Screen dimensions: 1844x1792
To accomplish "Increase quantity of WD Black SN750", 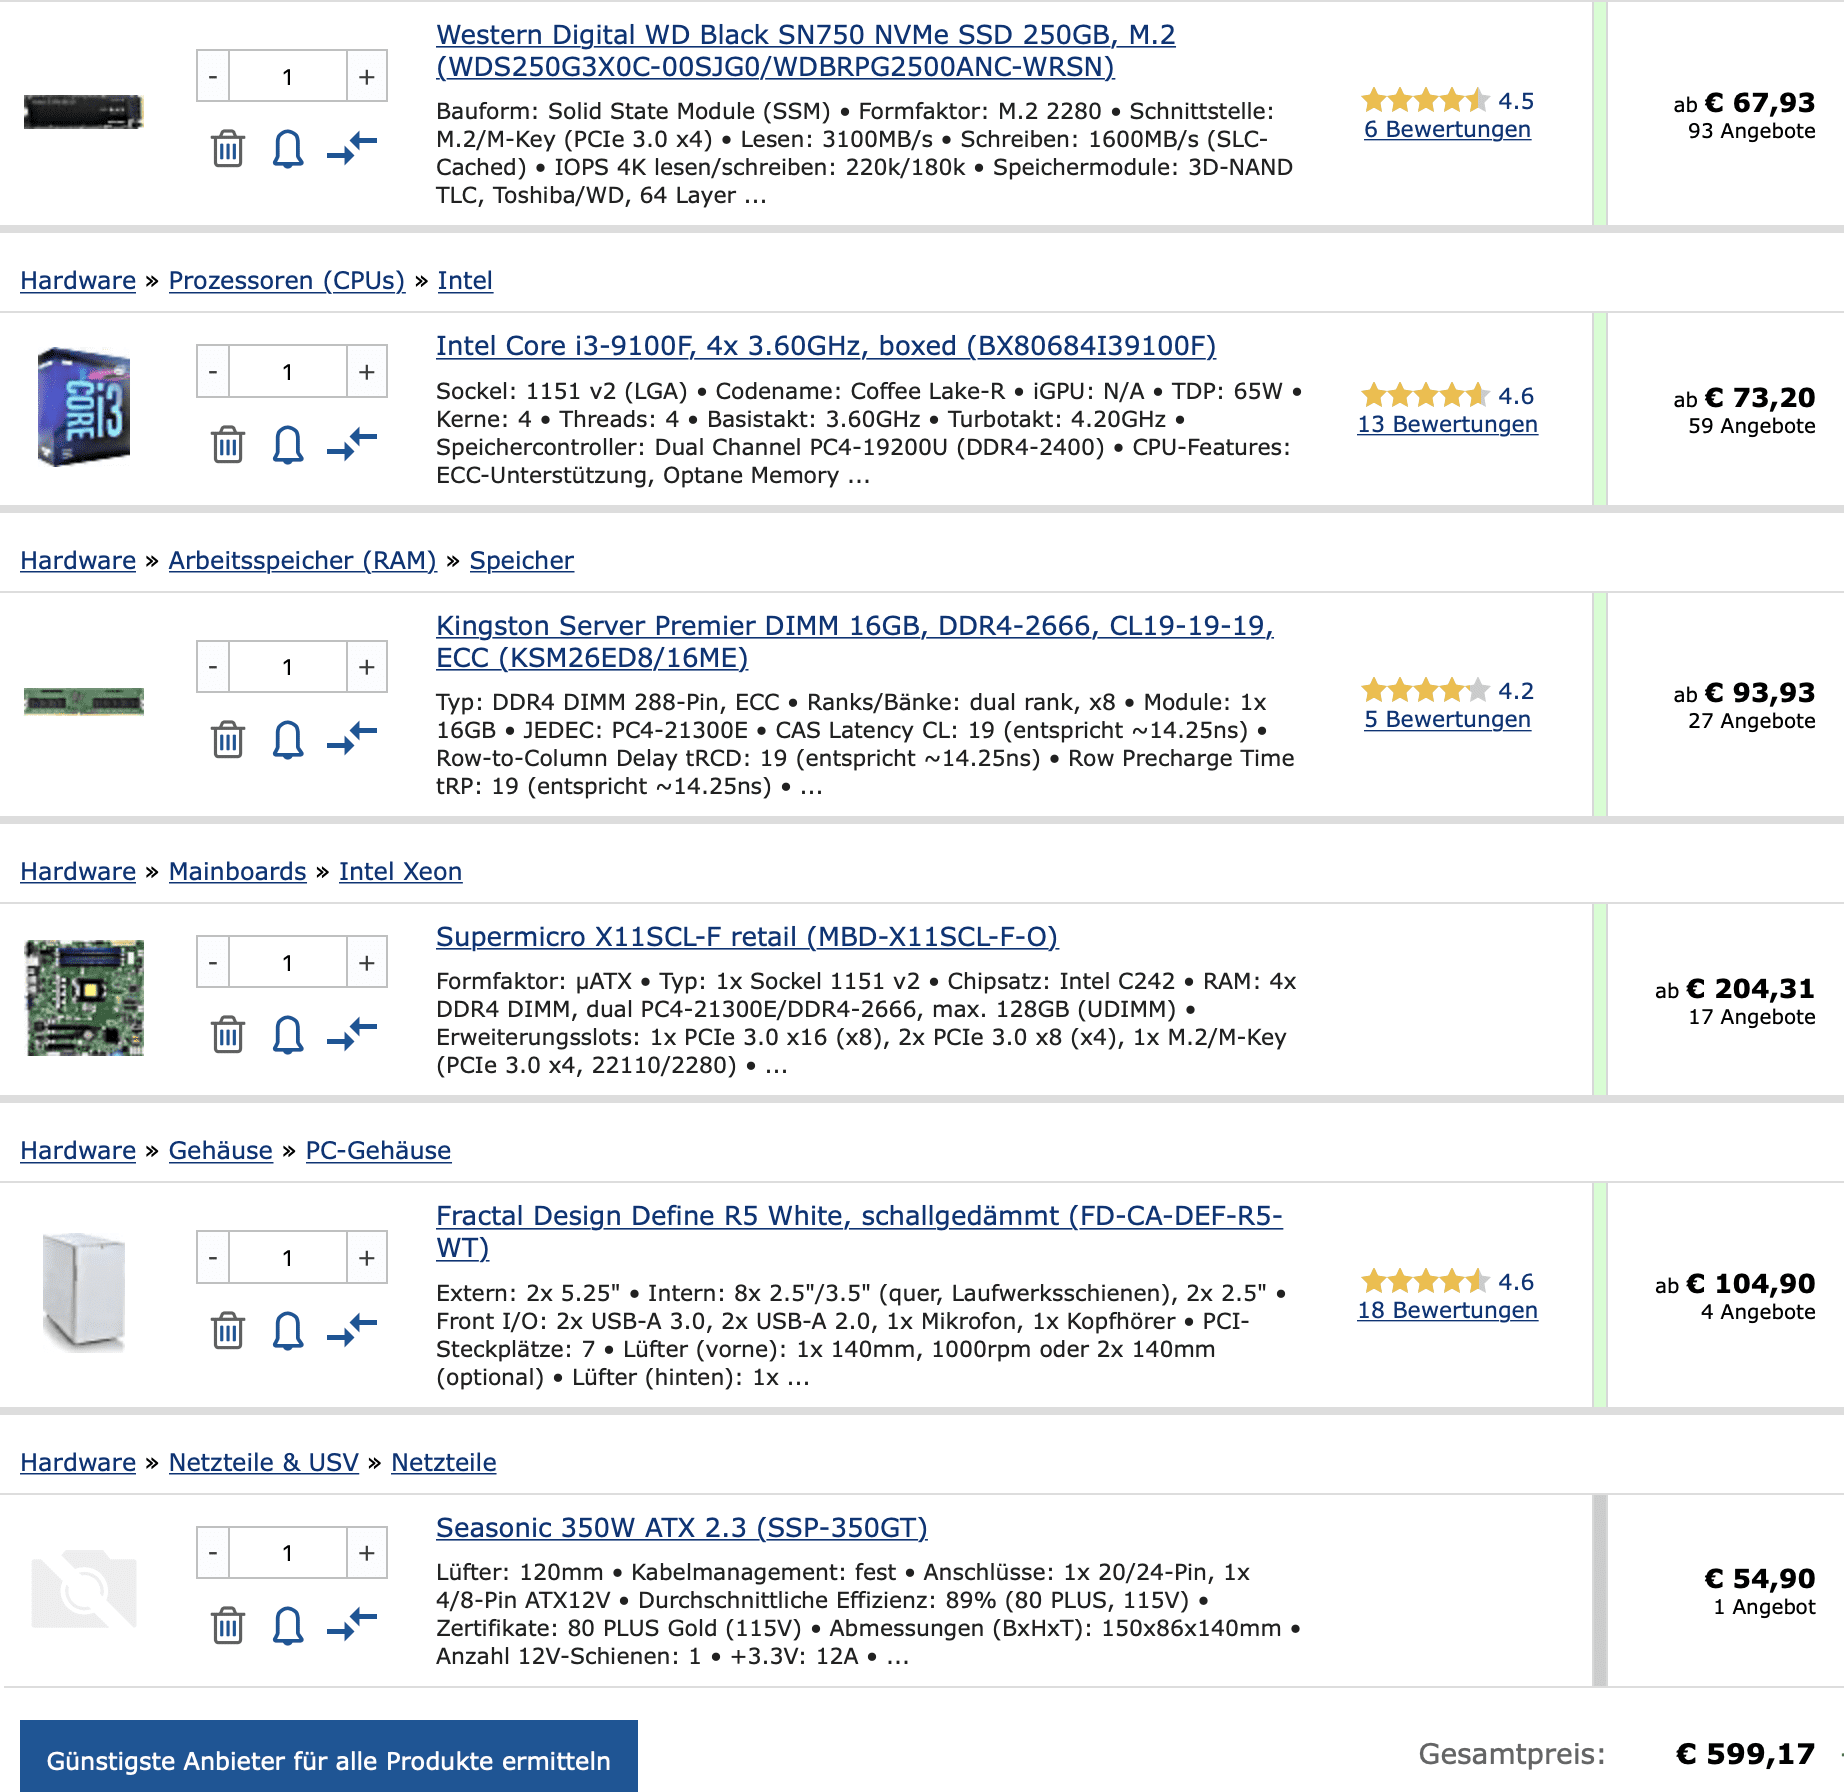I will 367,76.
